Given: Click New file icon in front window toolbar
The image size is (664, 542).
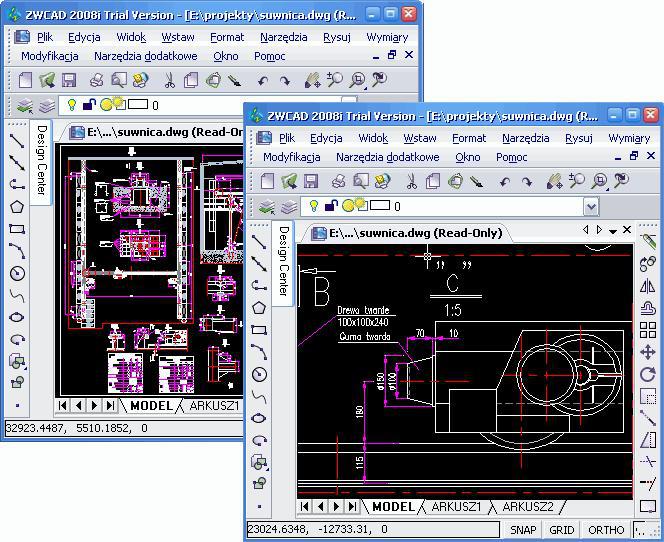Looking at the screenshot, I should pos(267,181).
